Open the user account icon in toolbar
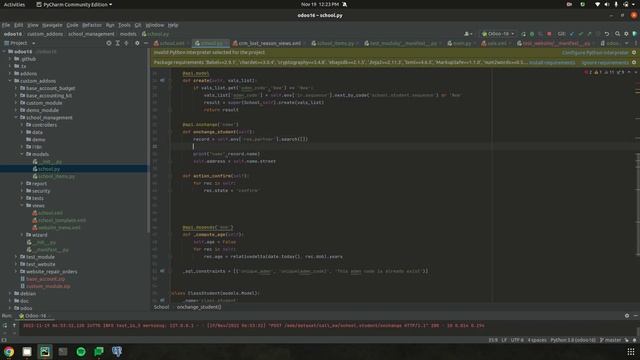 click(468, 34)
